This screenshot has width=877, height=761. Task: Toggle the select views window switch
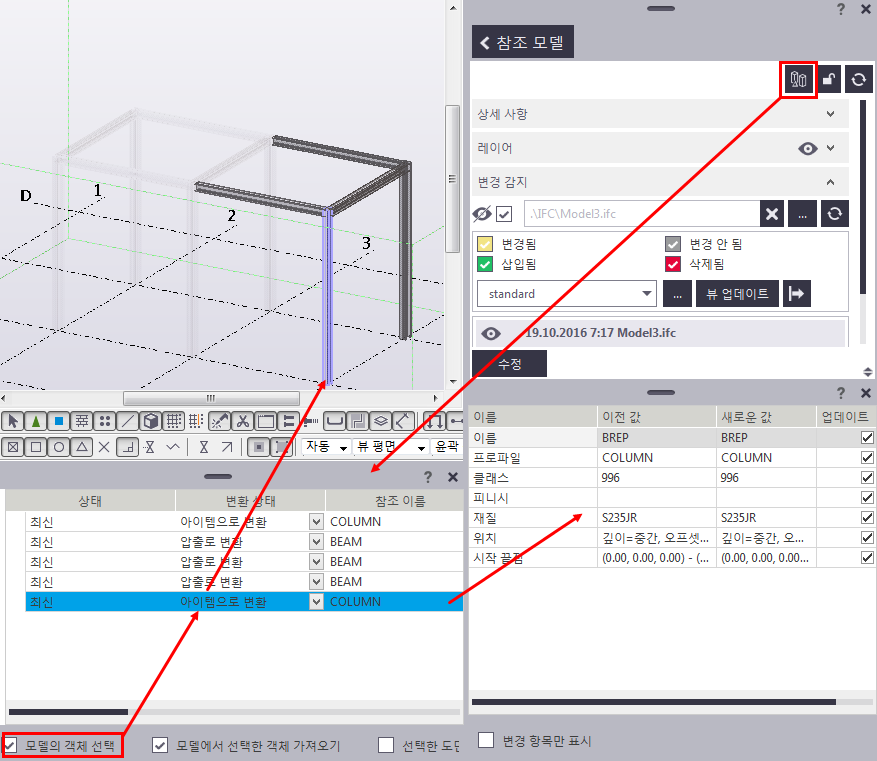click(266, 421)
